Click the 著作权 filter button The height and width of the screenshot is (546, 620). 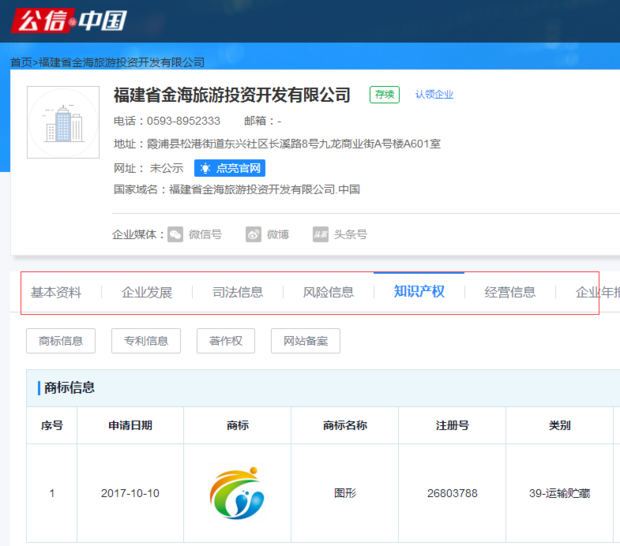coord(226,341)
